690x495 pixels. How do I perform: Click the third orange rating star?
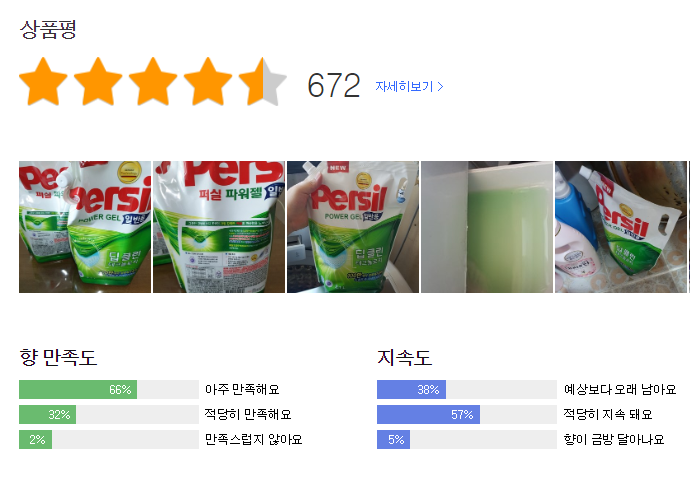153,82
